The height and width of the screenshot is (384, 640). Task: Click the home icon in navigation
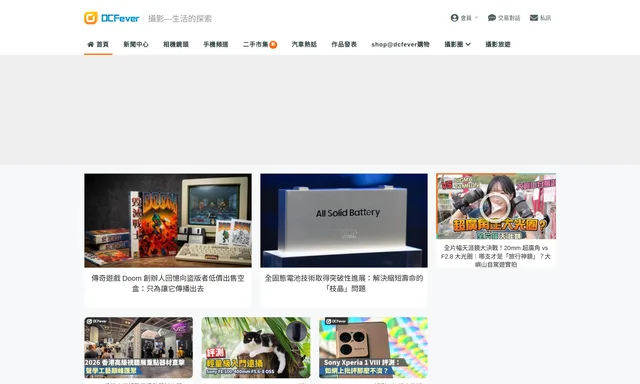point(91,44)
